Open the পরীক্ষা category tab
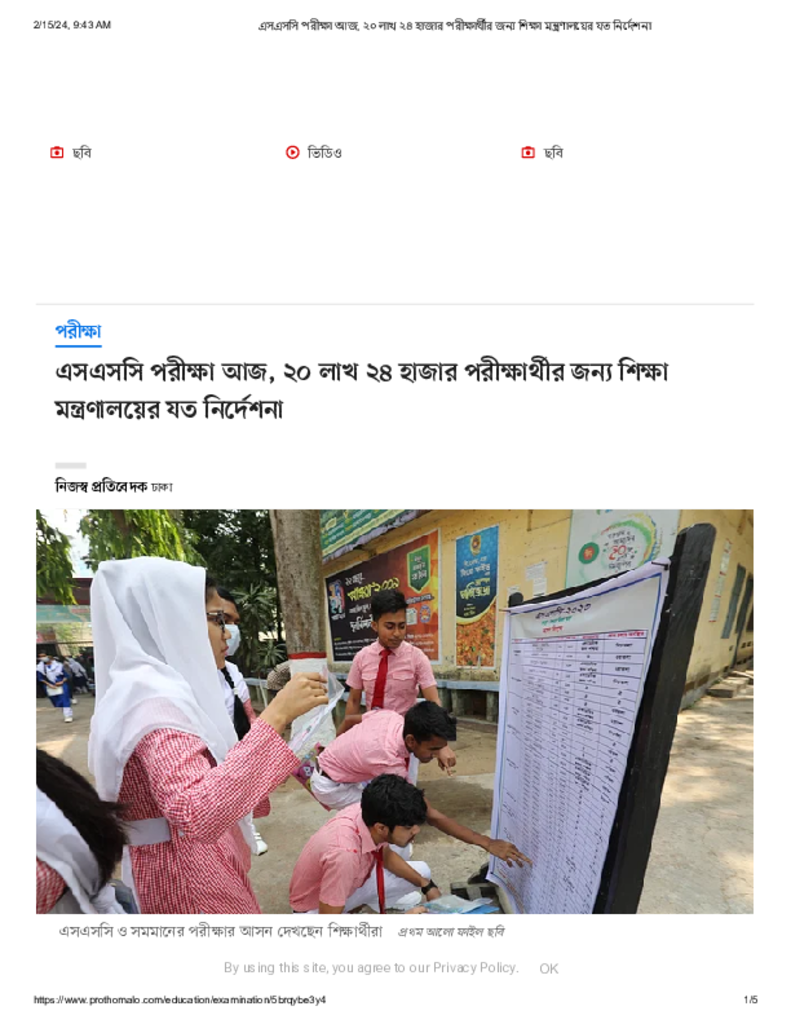The width and height of the screenshot is (791, 1024). point(78,331)
